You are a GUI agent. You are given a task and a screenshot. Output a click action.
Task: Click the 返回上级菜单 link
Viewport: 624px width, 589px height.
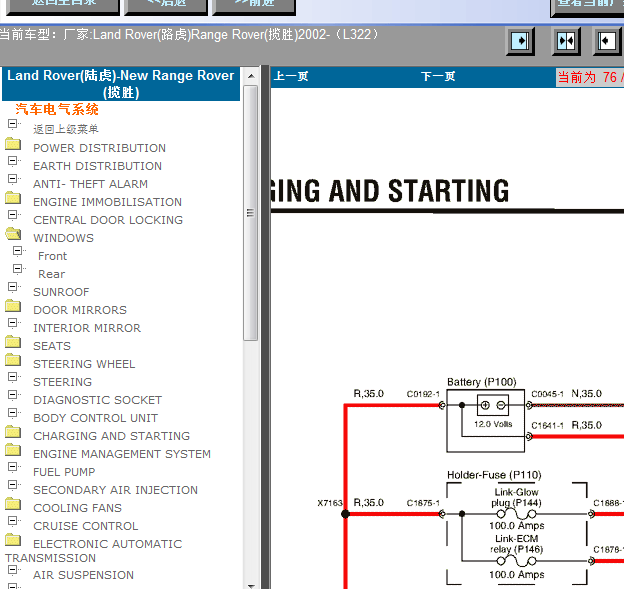pos(66,129)
